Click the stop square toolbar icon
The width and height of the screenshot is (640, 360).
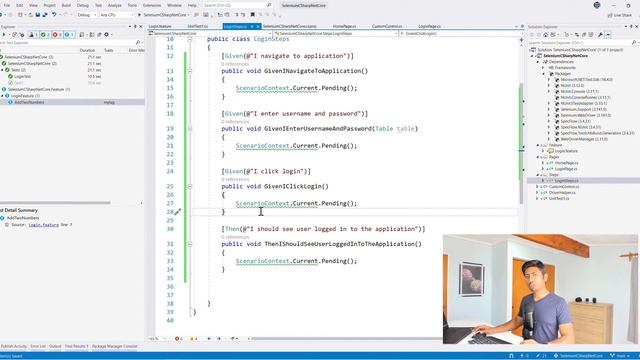click(x=253, y=15)
